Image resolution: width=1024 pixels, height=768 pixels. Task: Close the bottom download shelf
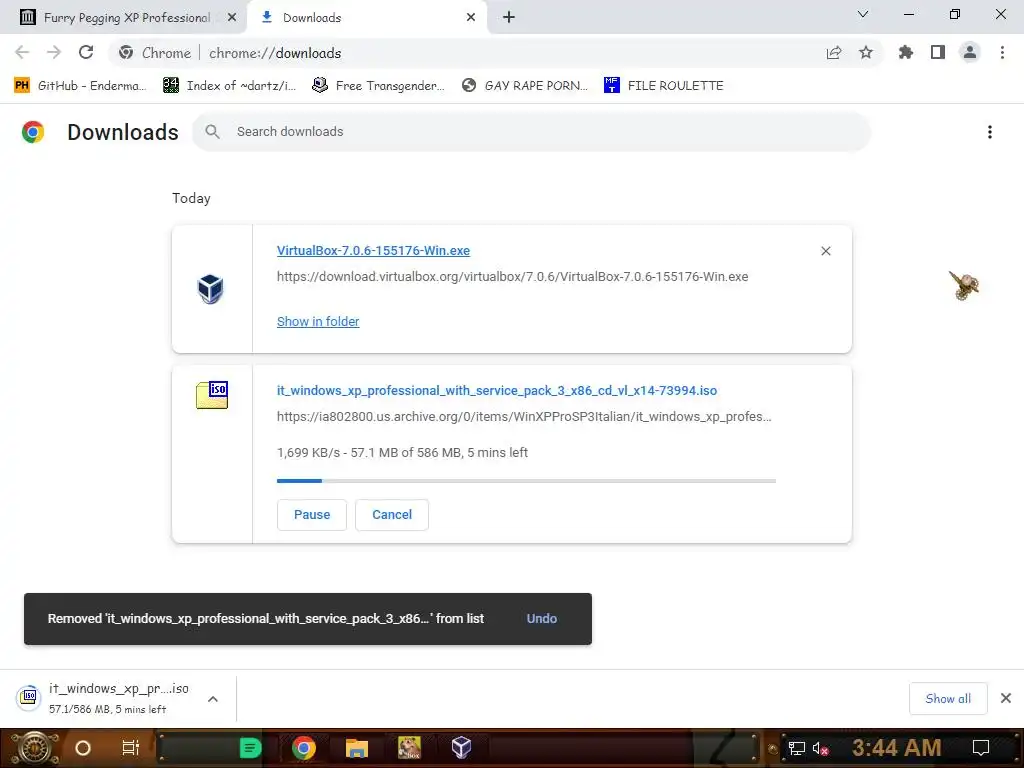1006,698
